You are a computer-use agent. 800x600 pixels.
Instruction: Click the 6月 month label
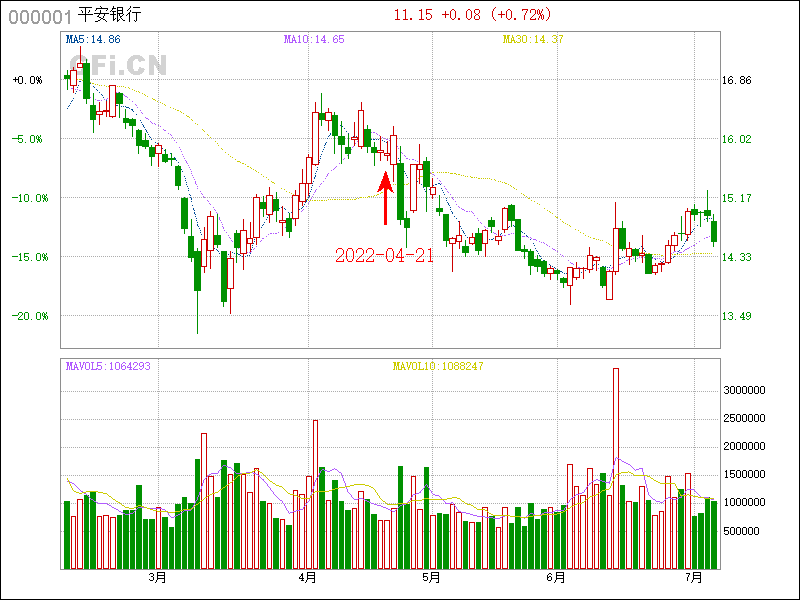coord(556,578)
